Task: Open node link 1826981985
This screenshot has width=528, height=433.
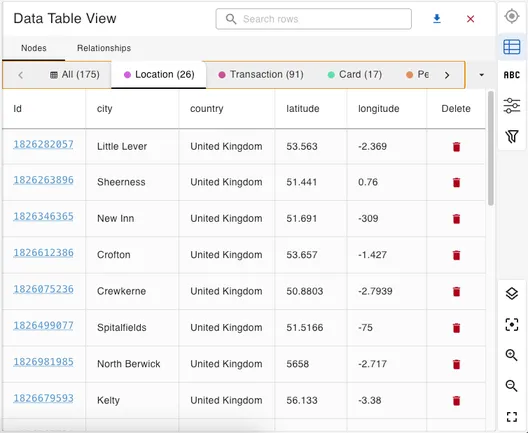Action: tap(43, 362)
